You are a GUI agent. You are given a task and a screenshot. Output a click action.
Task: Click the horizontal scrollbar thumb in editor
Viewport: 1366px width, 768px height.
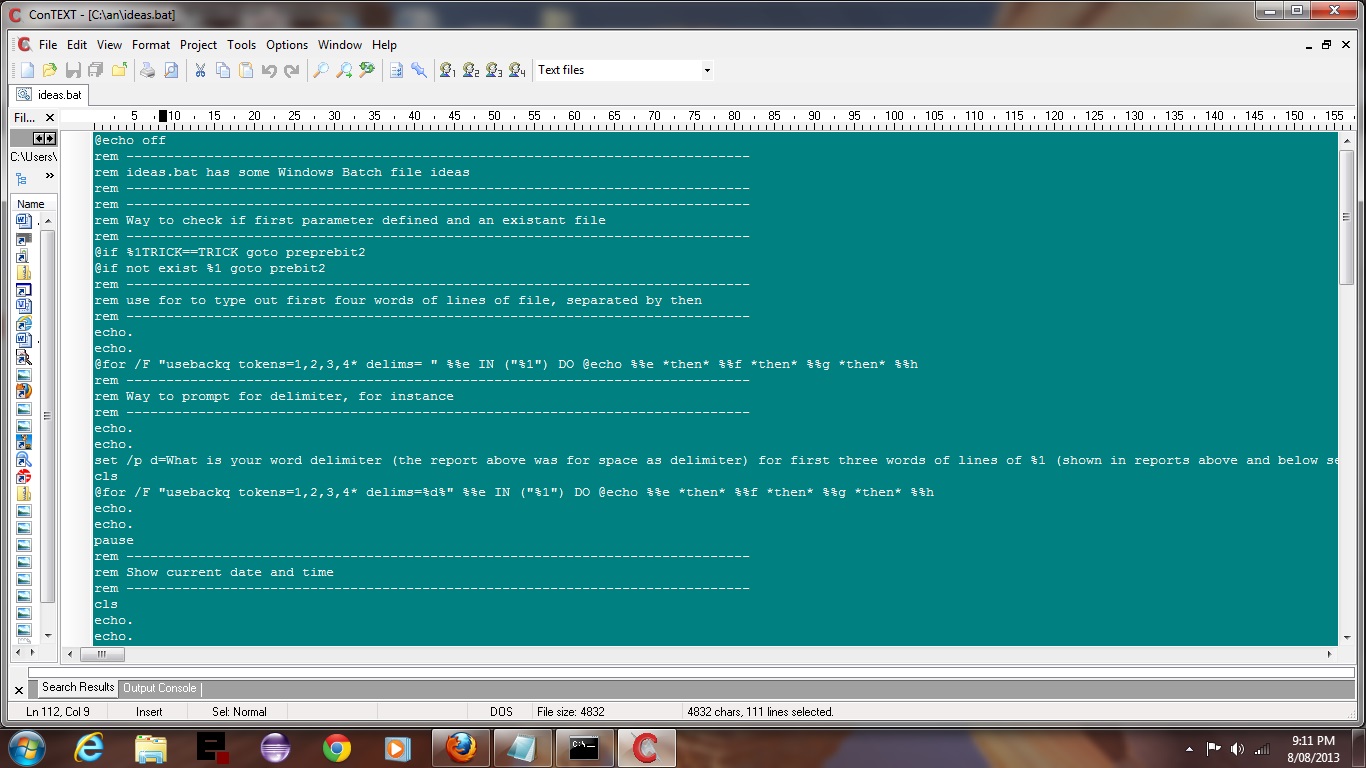[x=101, y=654]
